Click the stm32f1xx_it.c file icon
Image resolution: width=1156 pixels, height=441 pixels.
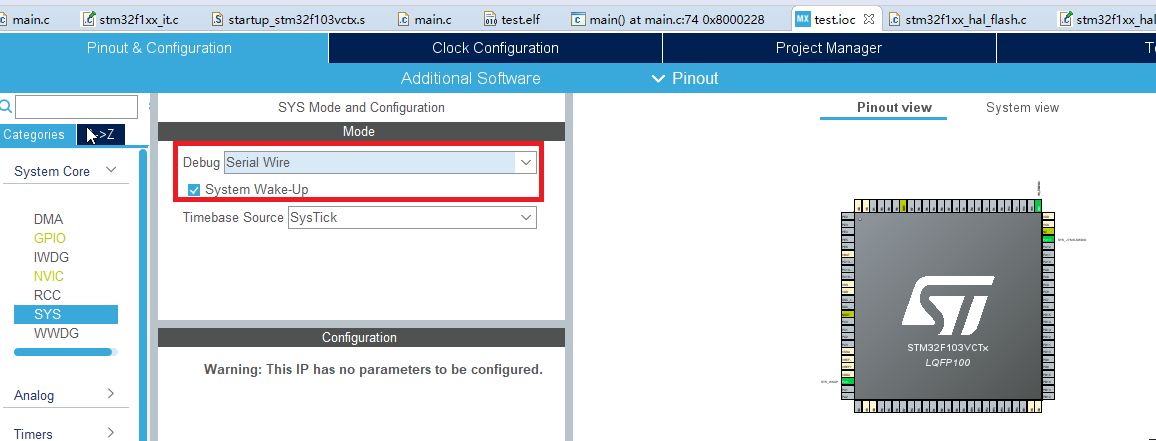(89, 19)
